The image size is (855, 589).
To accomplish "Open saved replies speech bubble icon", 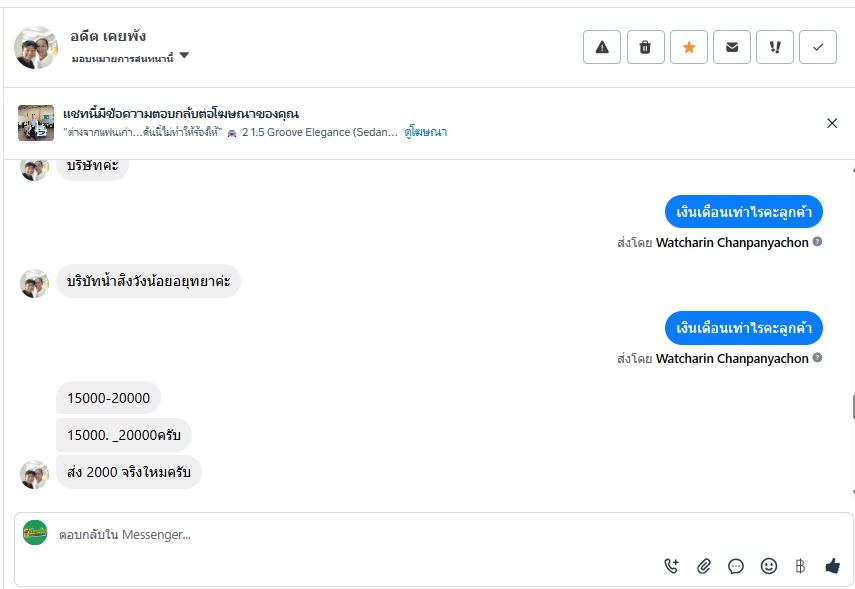I will [x=736, y=566].
